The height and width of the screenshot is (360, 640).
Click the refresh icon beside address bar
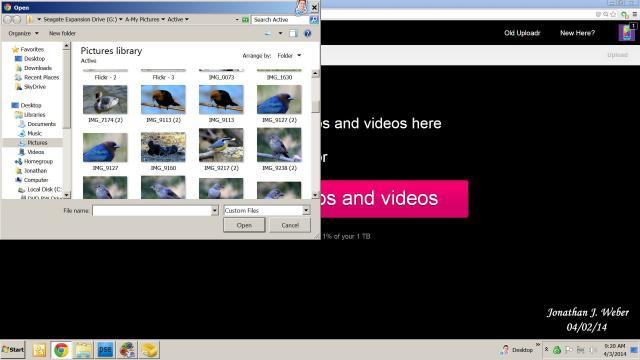[245, 20]
